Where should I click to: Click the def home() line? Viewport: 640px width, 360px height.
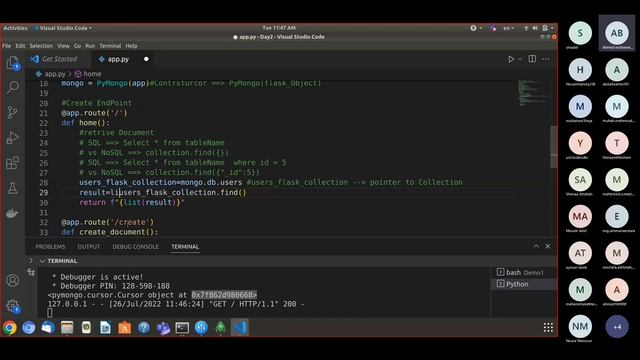pyautogui.click(x=85, y=123)
